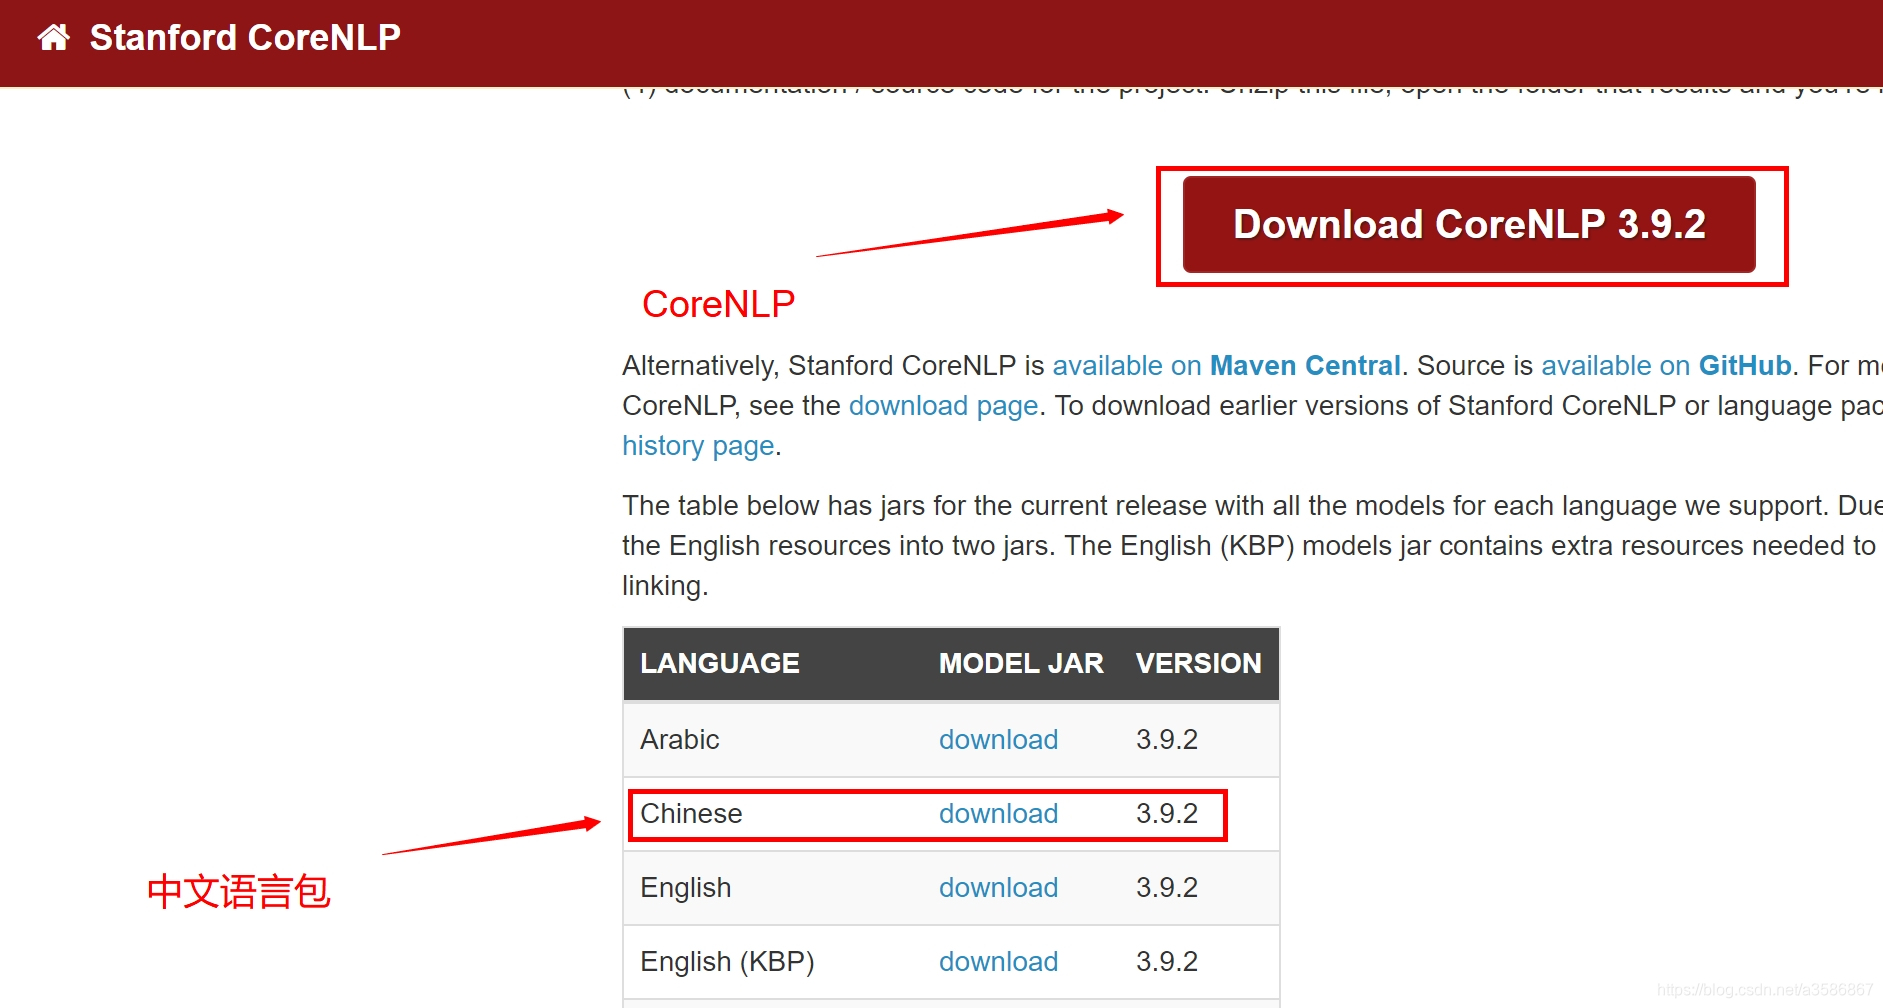Open the history page link
The image size is (1883, 1008).
[x=698, y=446]
